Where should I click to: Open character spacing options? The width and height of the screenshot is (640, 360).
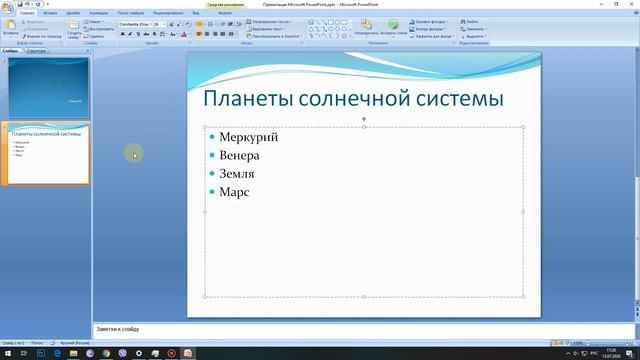pos(163,34)
